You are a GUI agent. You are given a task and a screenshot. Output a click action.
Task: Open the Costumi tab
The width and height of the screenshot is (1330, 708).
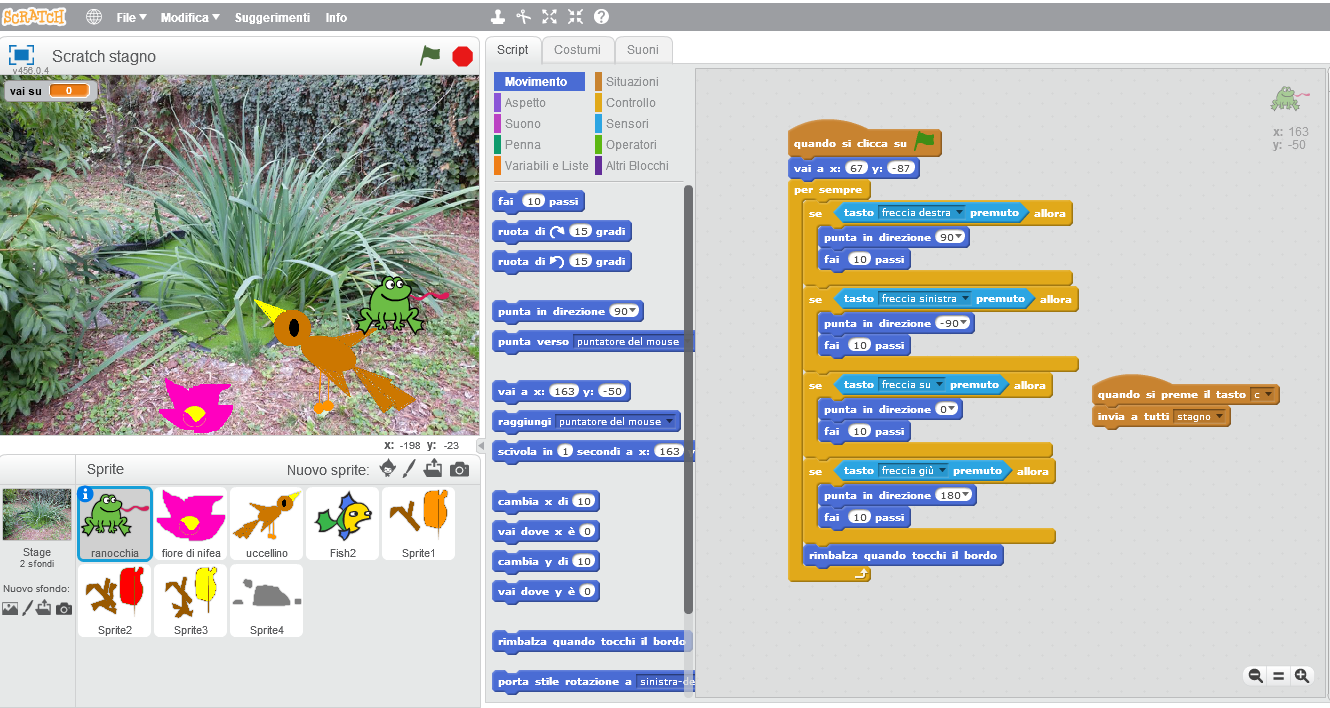[577, 50]
